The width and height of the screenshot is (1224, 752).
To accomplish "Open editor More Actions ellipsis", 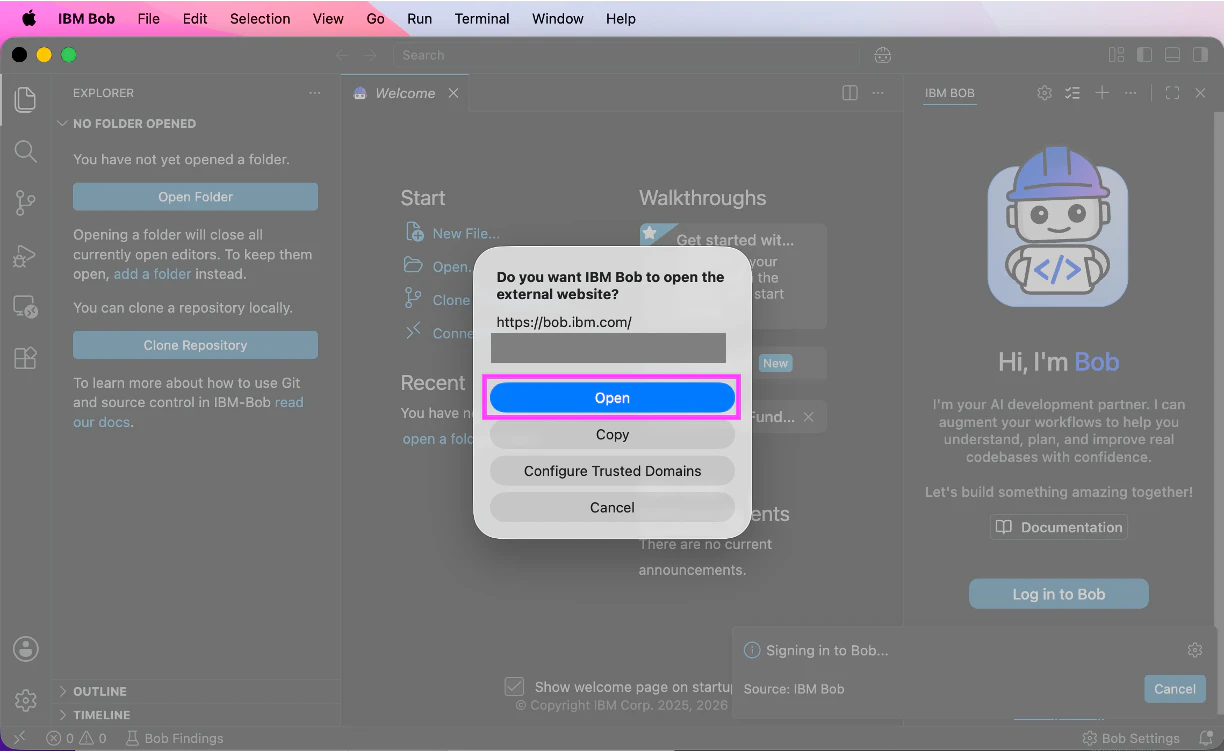I will pos(878,93).
